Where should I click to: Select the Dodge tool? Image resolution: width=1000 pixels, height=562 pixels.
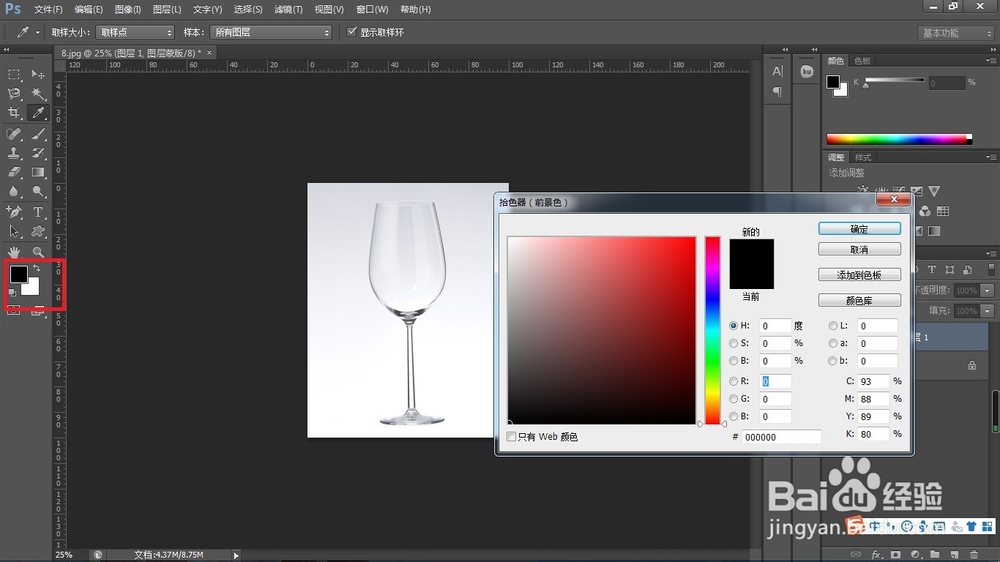pos(38,191)
